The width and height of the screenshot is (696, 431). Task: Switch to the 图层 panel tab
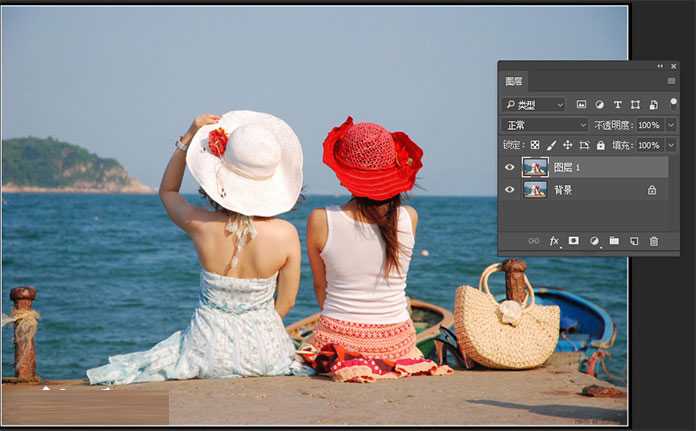click(514, 81)
